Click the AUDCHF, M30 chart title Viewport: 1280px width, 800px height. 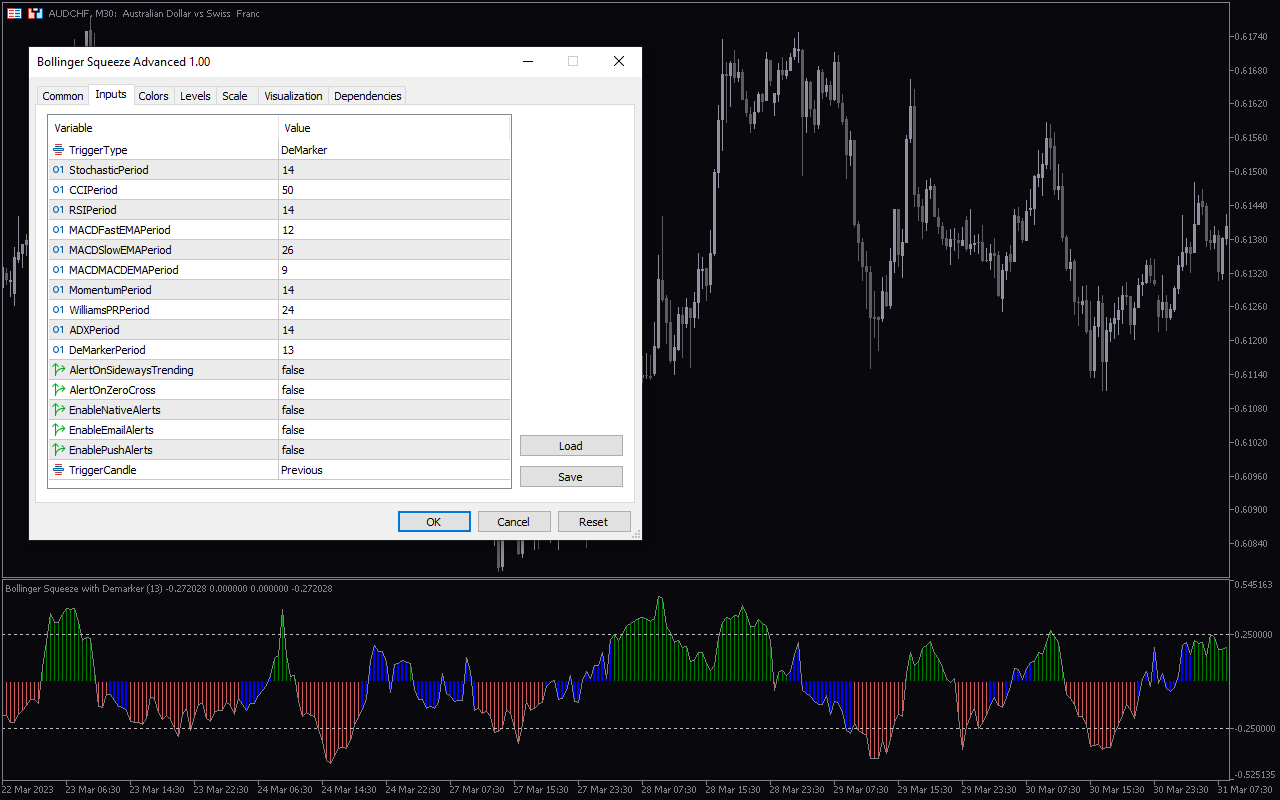(x=153, y=13)
